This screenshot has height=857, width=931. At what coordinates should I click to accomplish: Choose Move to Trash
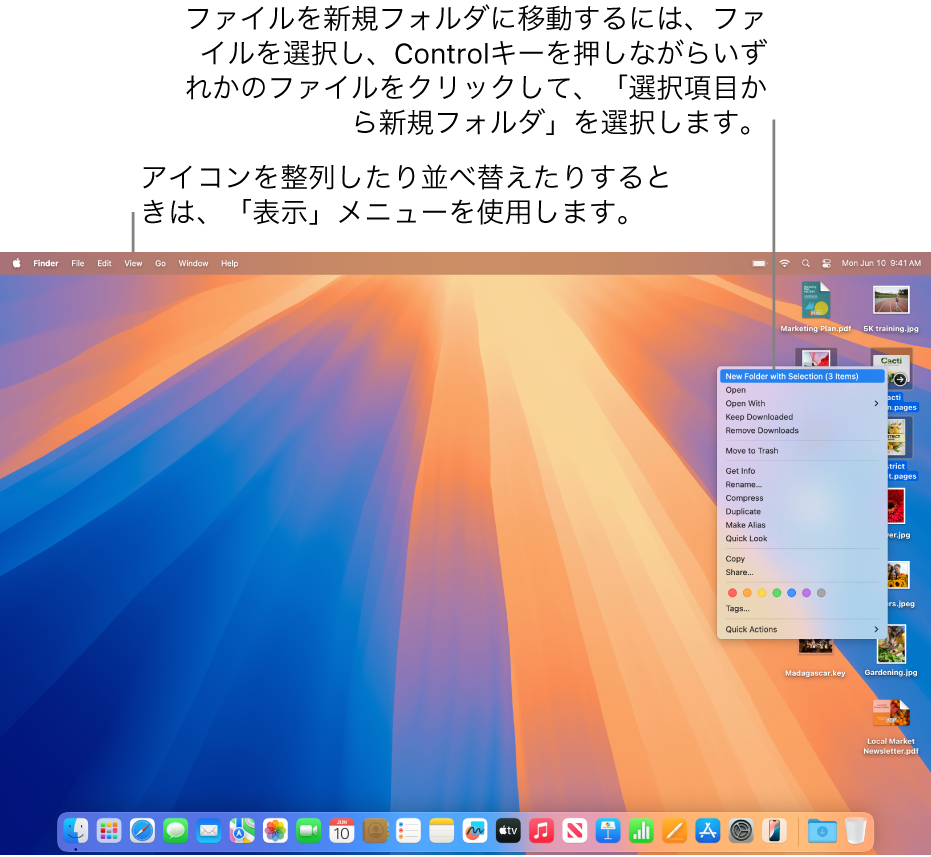[802, 451]
